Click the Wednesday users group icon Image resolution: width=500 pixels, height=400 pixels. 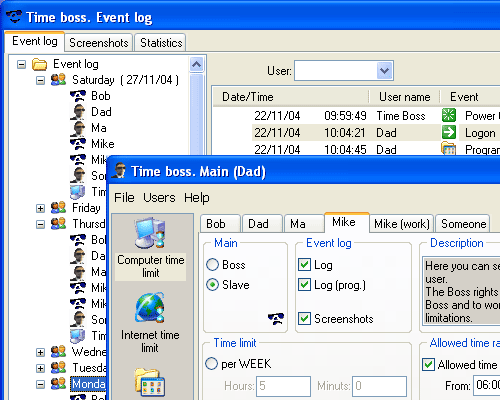(x=58, y=352)
